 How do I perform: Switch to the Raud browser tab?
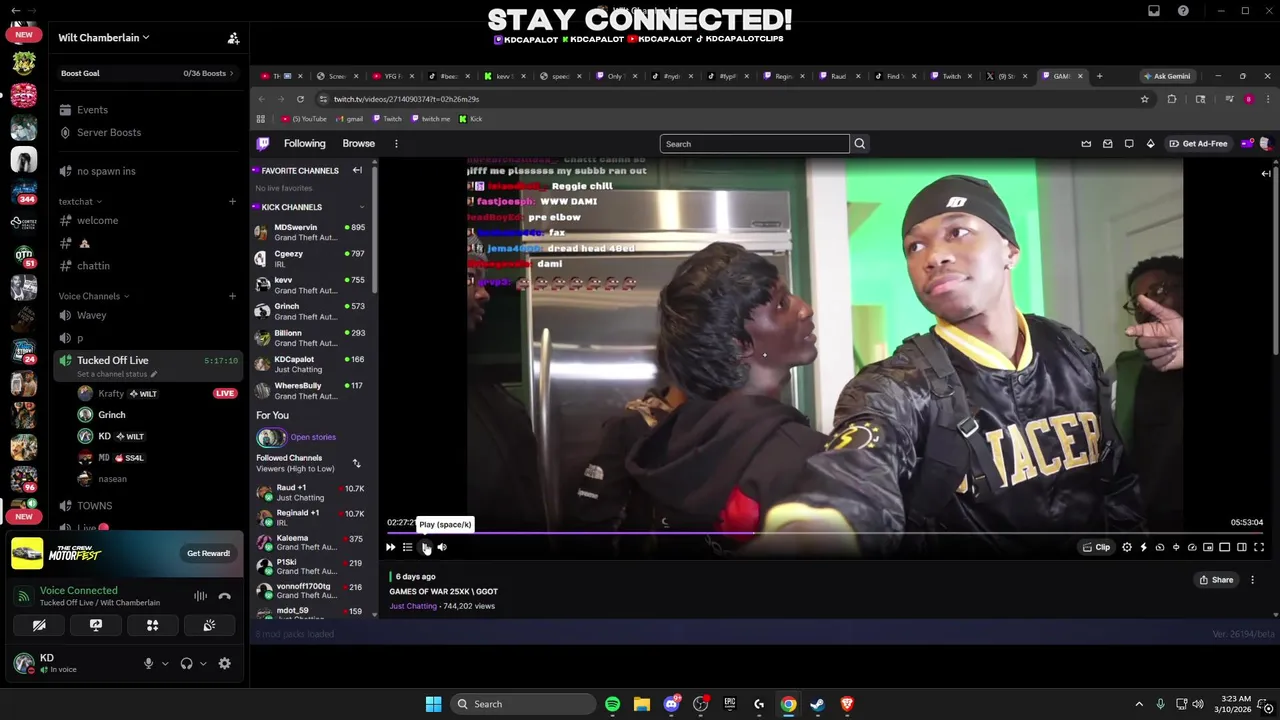tap(838, 76)
